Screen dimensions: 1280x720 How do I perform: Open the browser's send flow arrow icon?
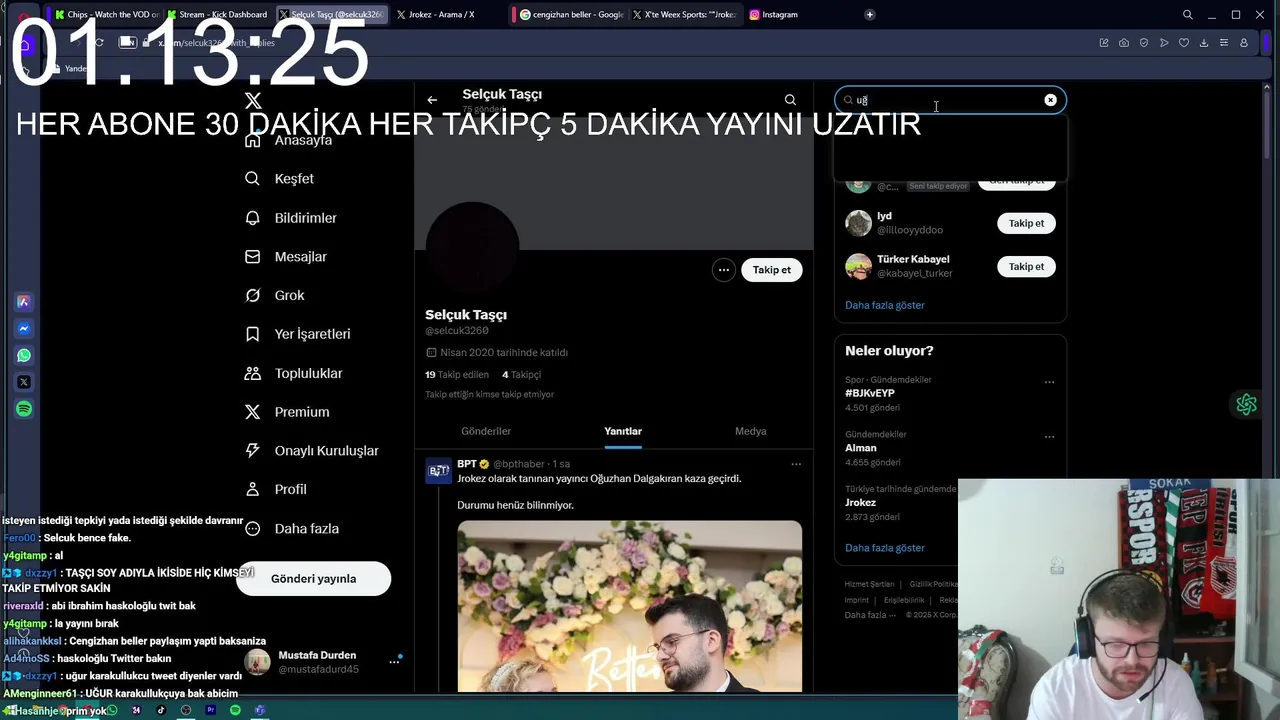coord(1164,43)
